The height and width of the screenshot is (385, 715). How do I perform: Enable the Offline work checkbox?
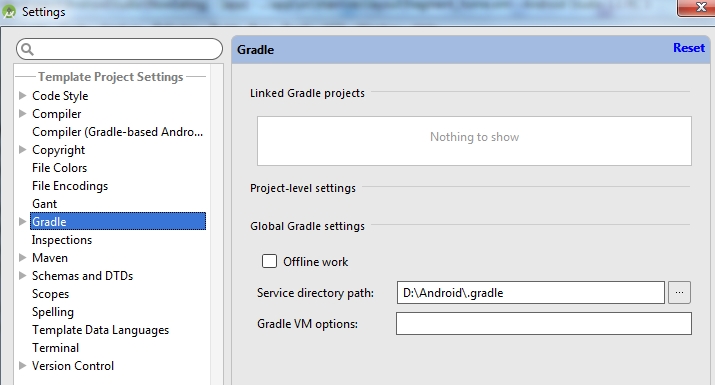pos(269,261)
